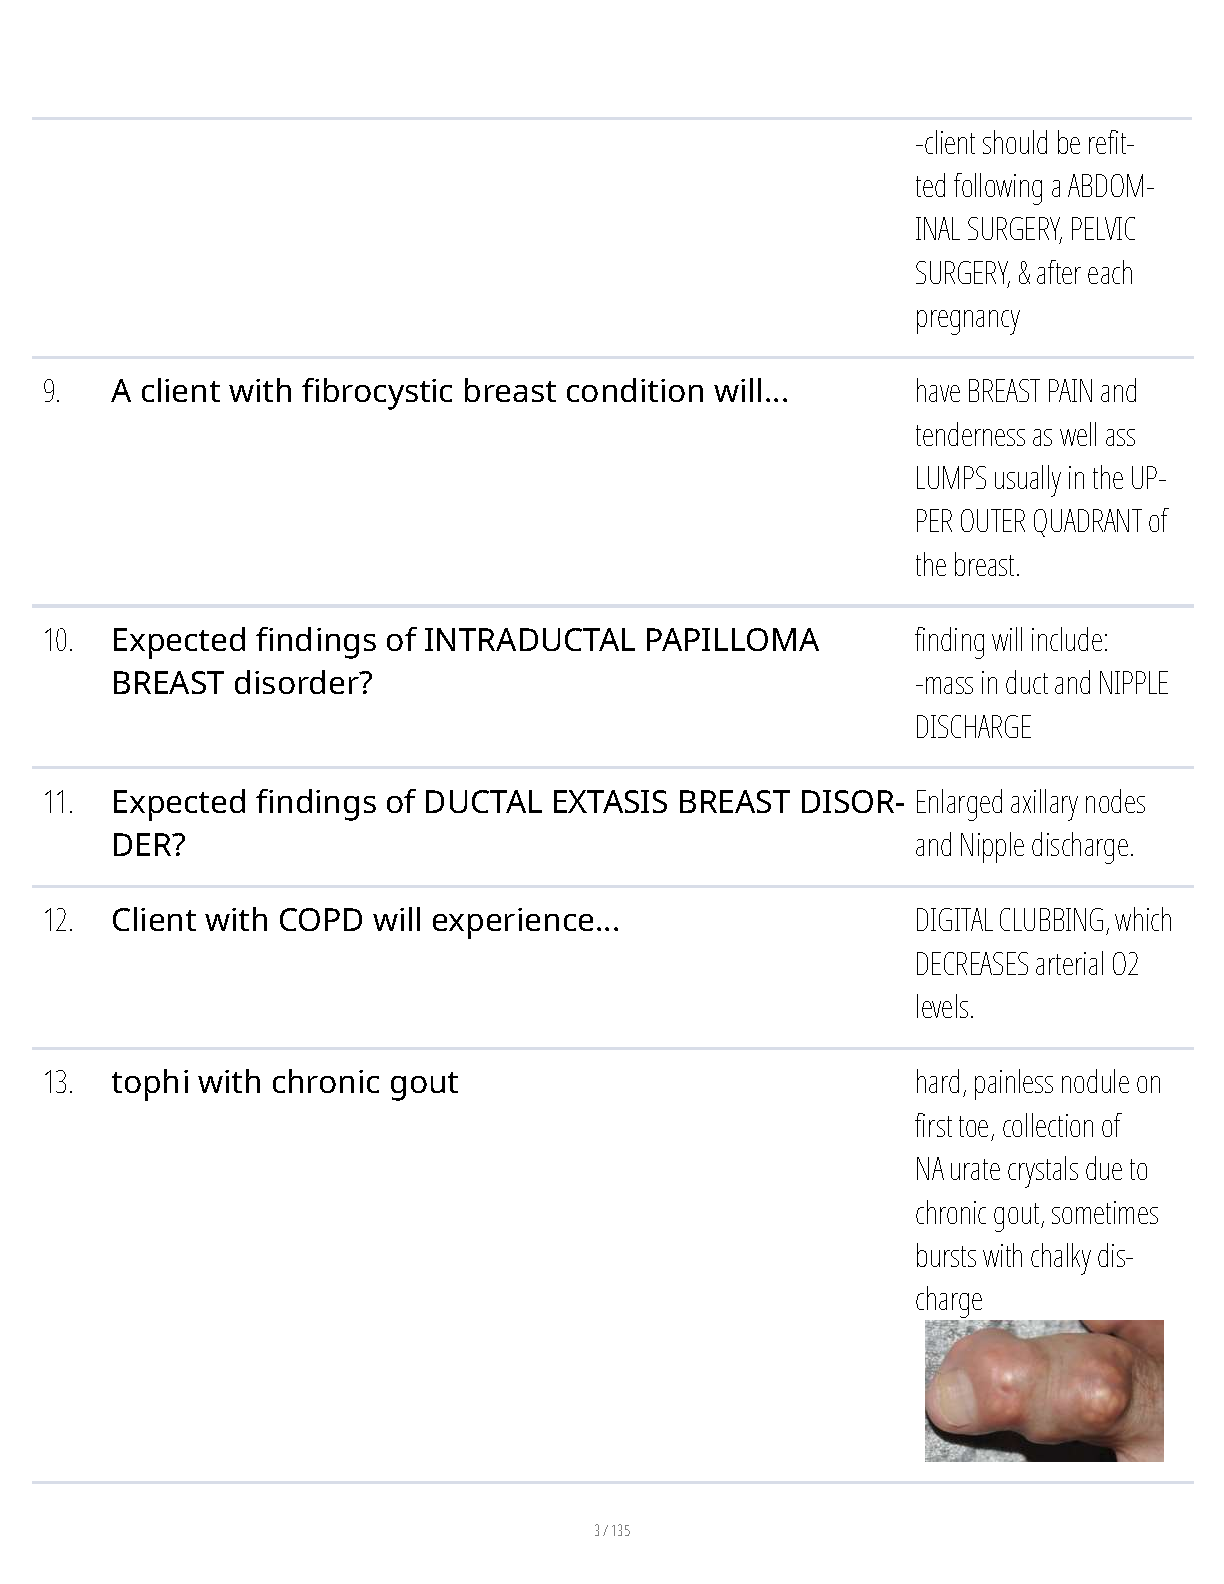Click the "have BREAST PAIN and" answer line
Image resolution: width=1224 pixels, height=1584 pixels.
pos(1025,391)
